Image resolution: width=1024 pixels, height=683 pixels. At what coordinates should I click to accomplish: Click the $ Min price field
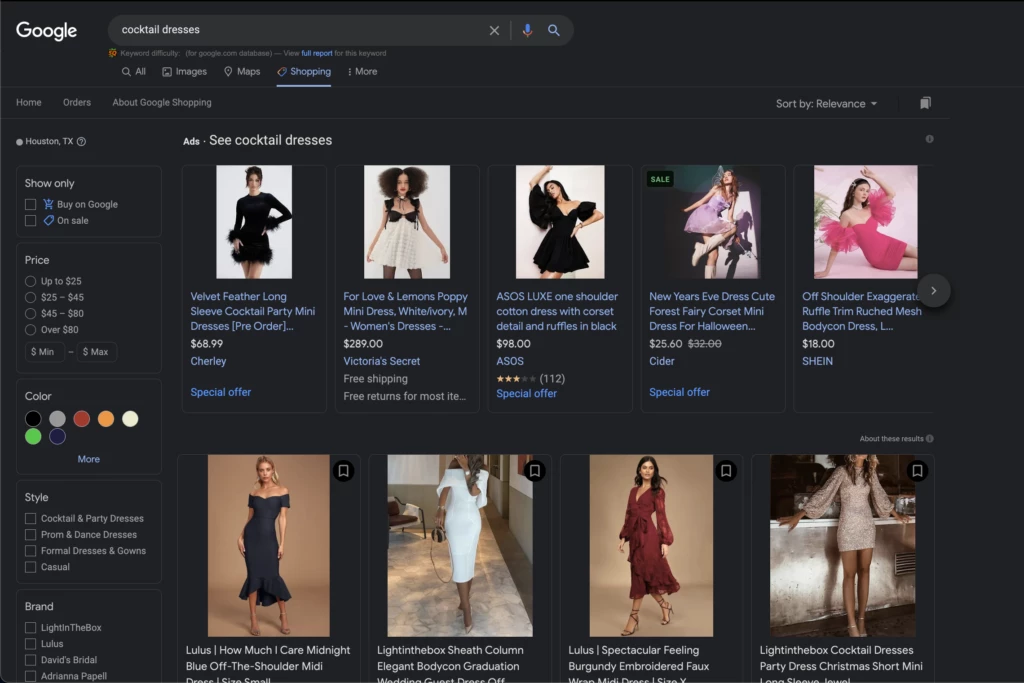pos(44,352)
